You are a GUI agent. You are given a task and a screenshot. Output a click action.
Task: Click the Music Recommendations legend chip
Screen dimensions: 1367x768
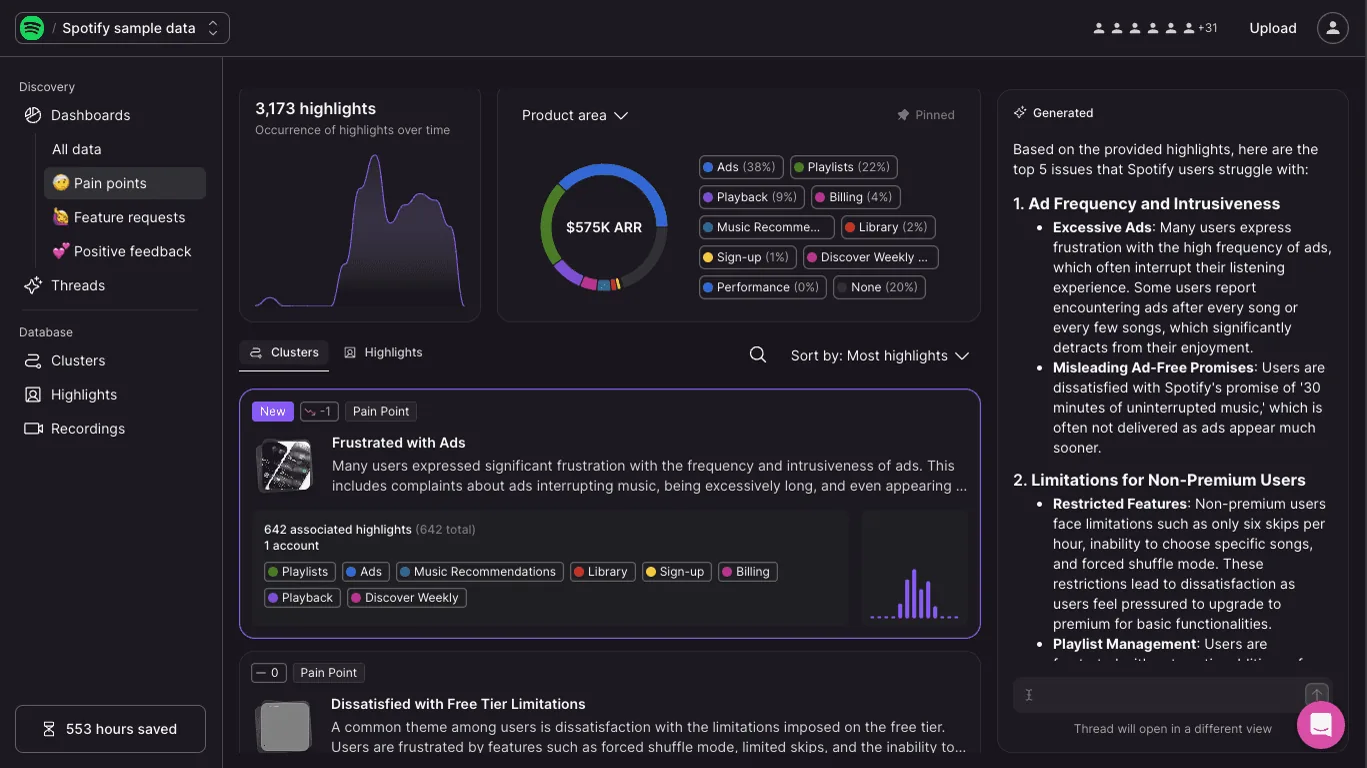coord(766,227)
